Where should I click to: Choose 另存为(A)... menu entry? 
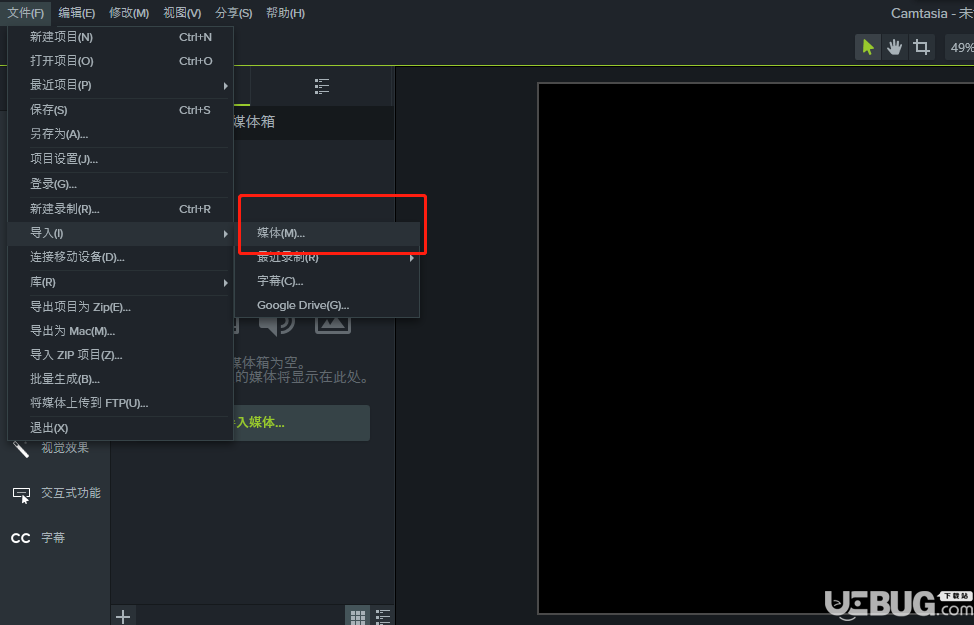tap(121, 134)
